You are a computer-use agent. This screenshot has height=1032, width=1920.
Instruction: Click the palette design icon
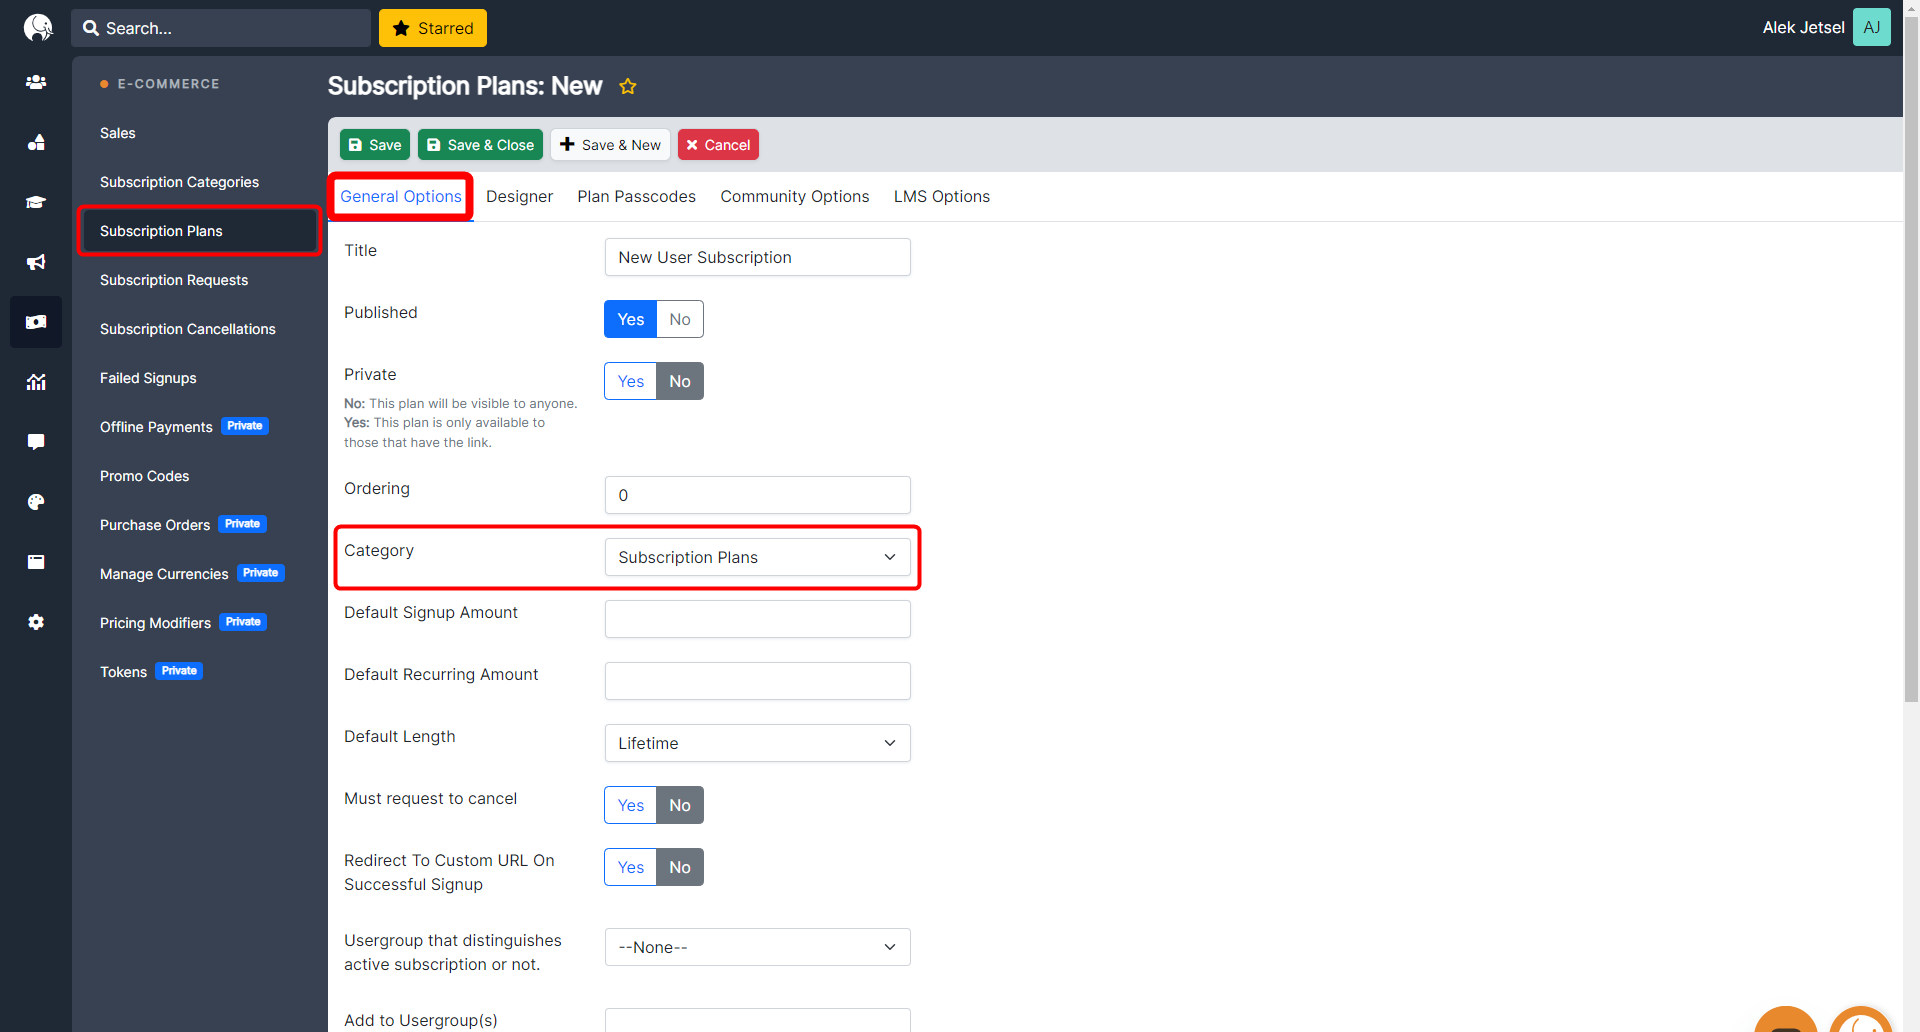coord(36,502)
